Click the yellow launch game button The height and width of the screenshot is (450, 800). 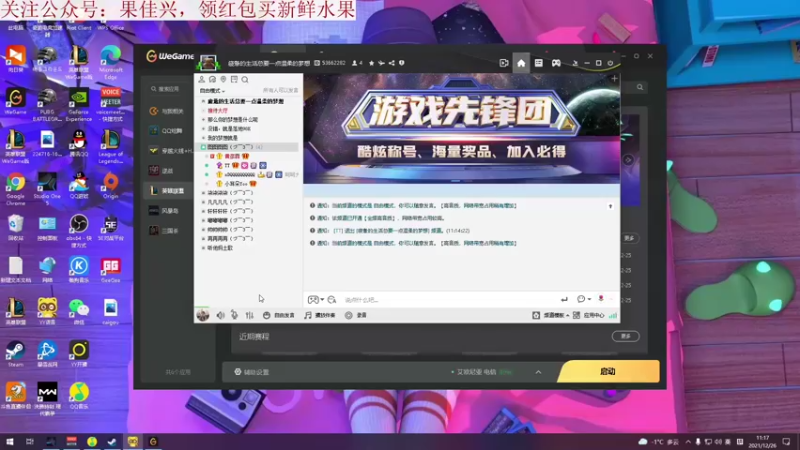pyautogui.click(x=608, y=371)
